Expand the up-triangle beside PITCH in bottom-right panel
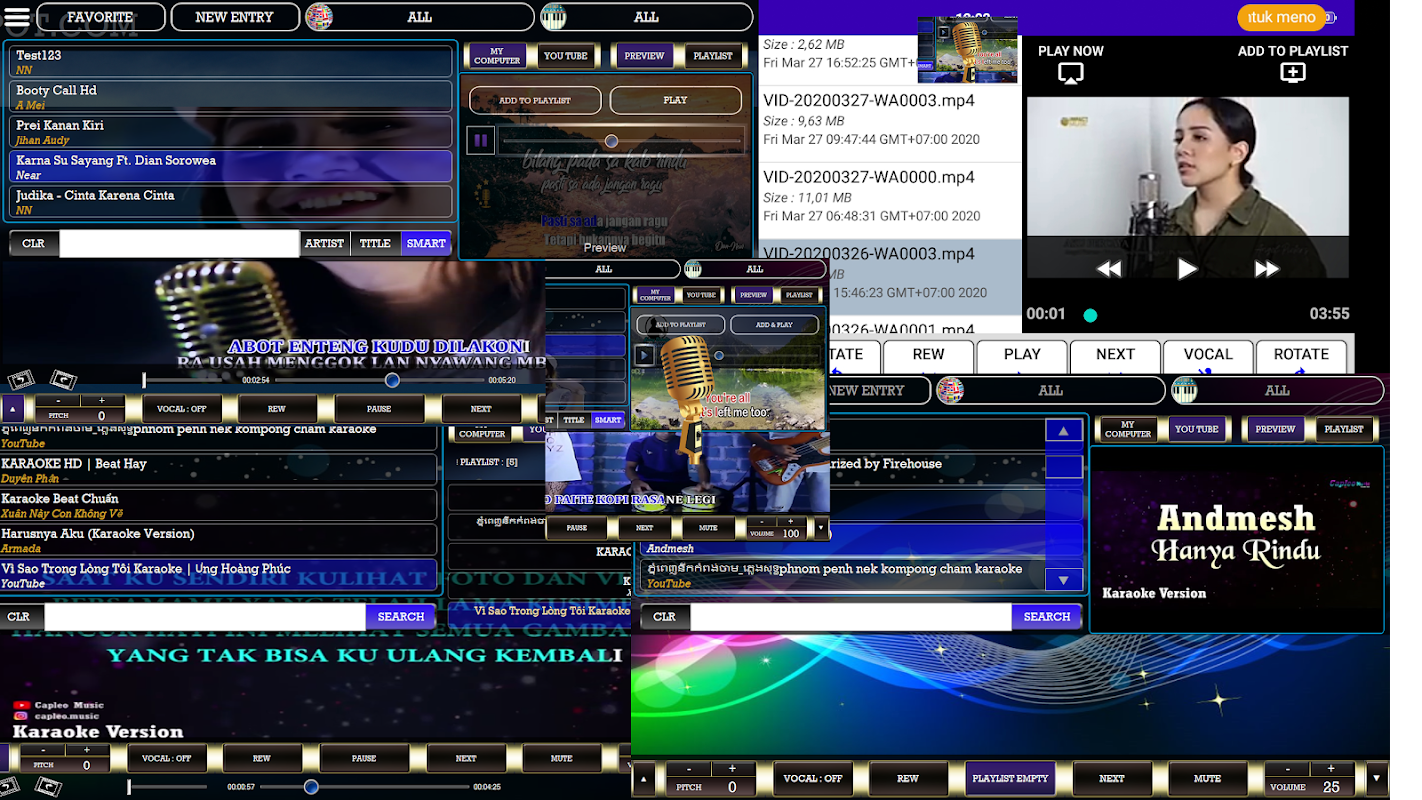Viewport: 1422px width, 800px height. pos(643,778)
